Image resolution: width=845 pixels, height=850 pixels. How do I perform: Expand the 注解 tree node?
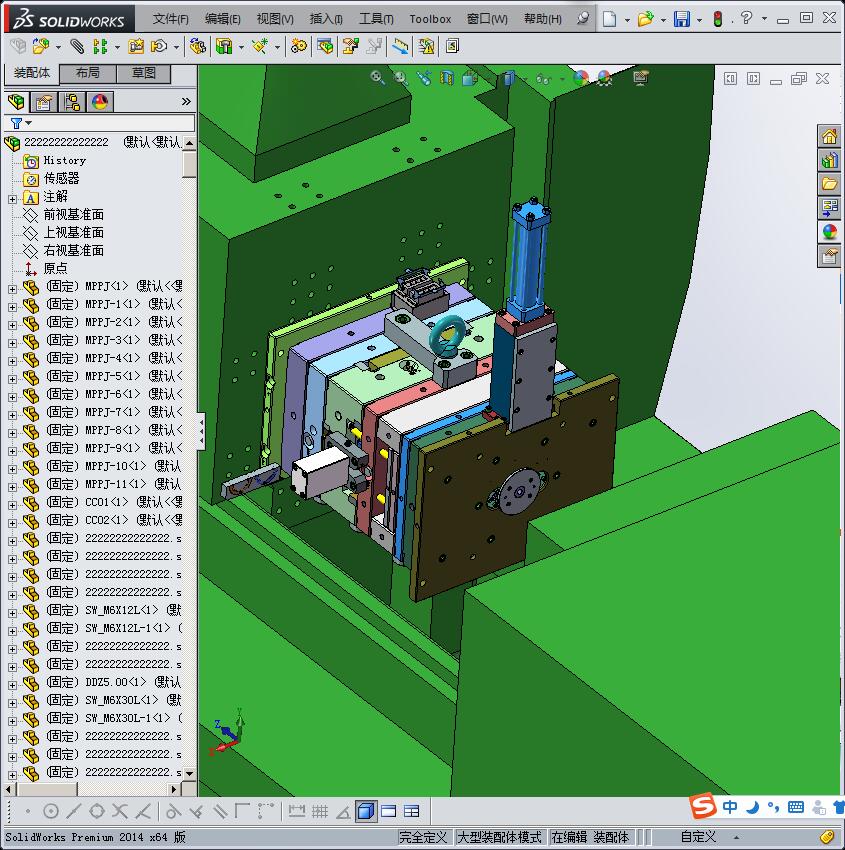pos(12,199)
